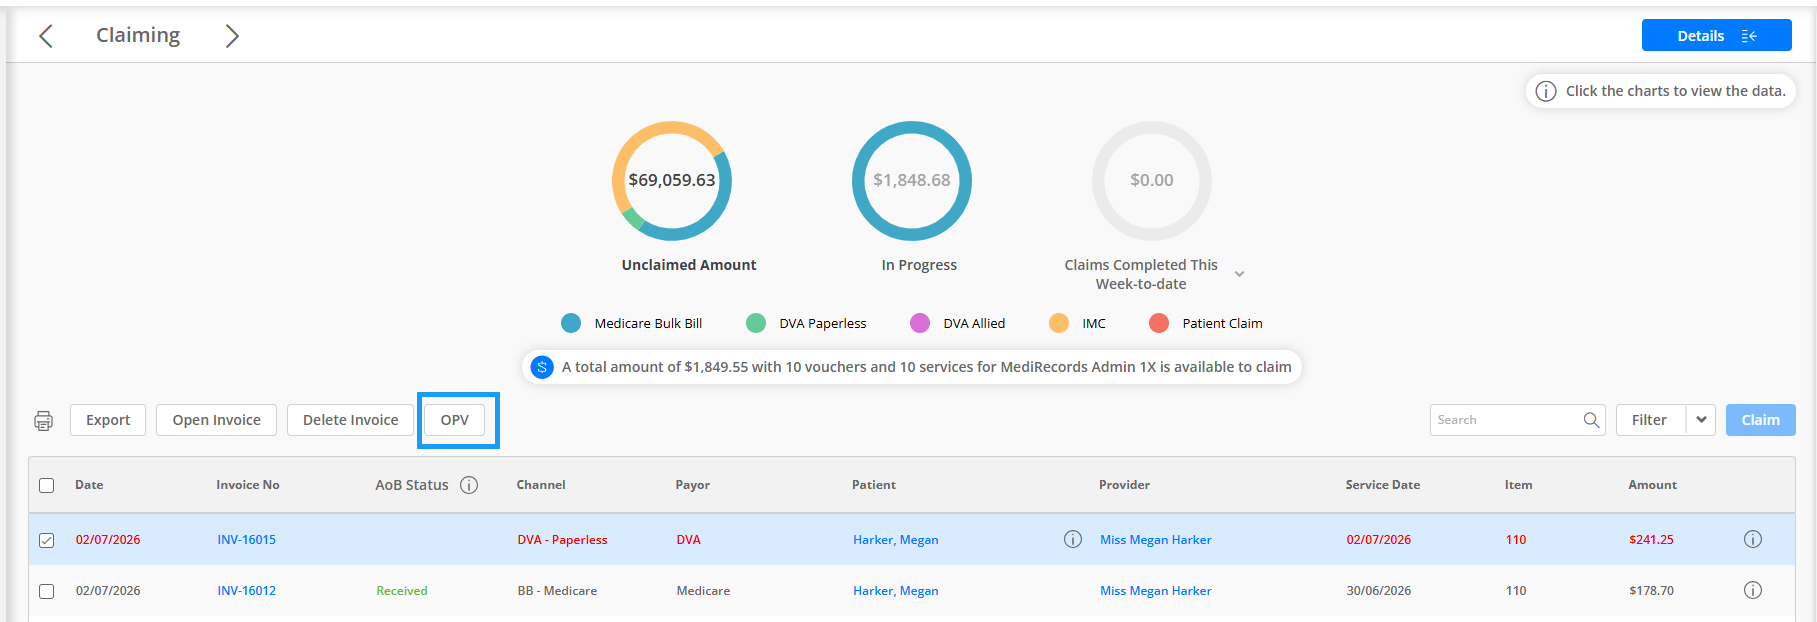Uncheck the INV-16015 row checkbox

(x=47, y=540)
